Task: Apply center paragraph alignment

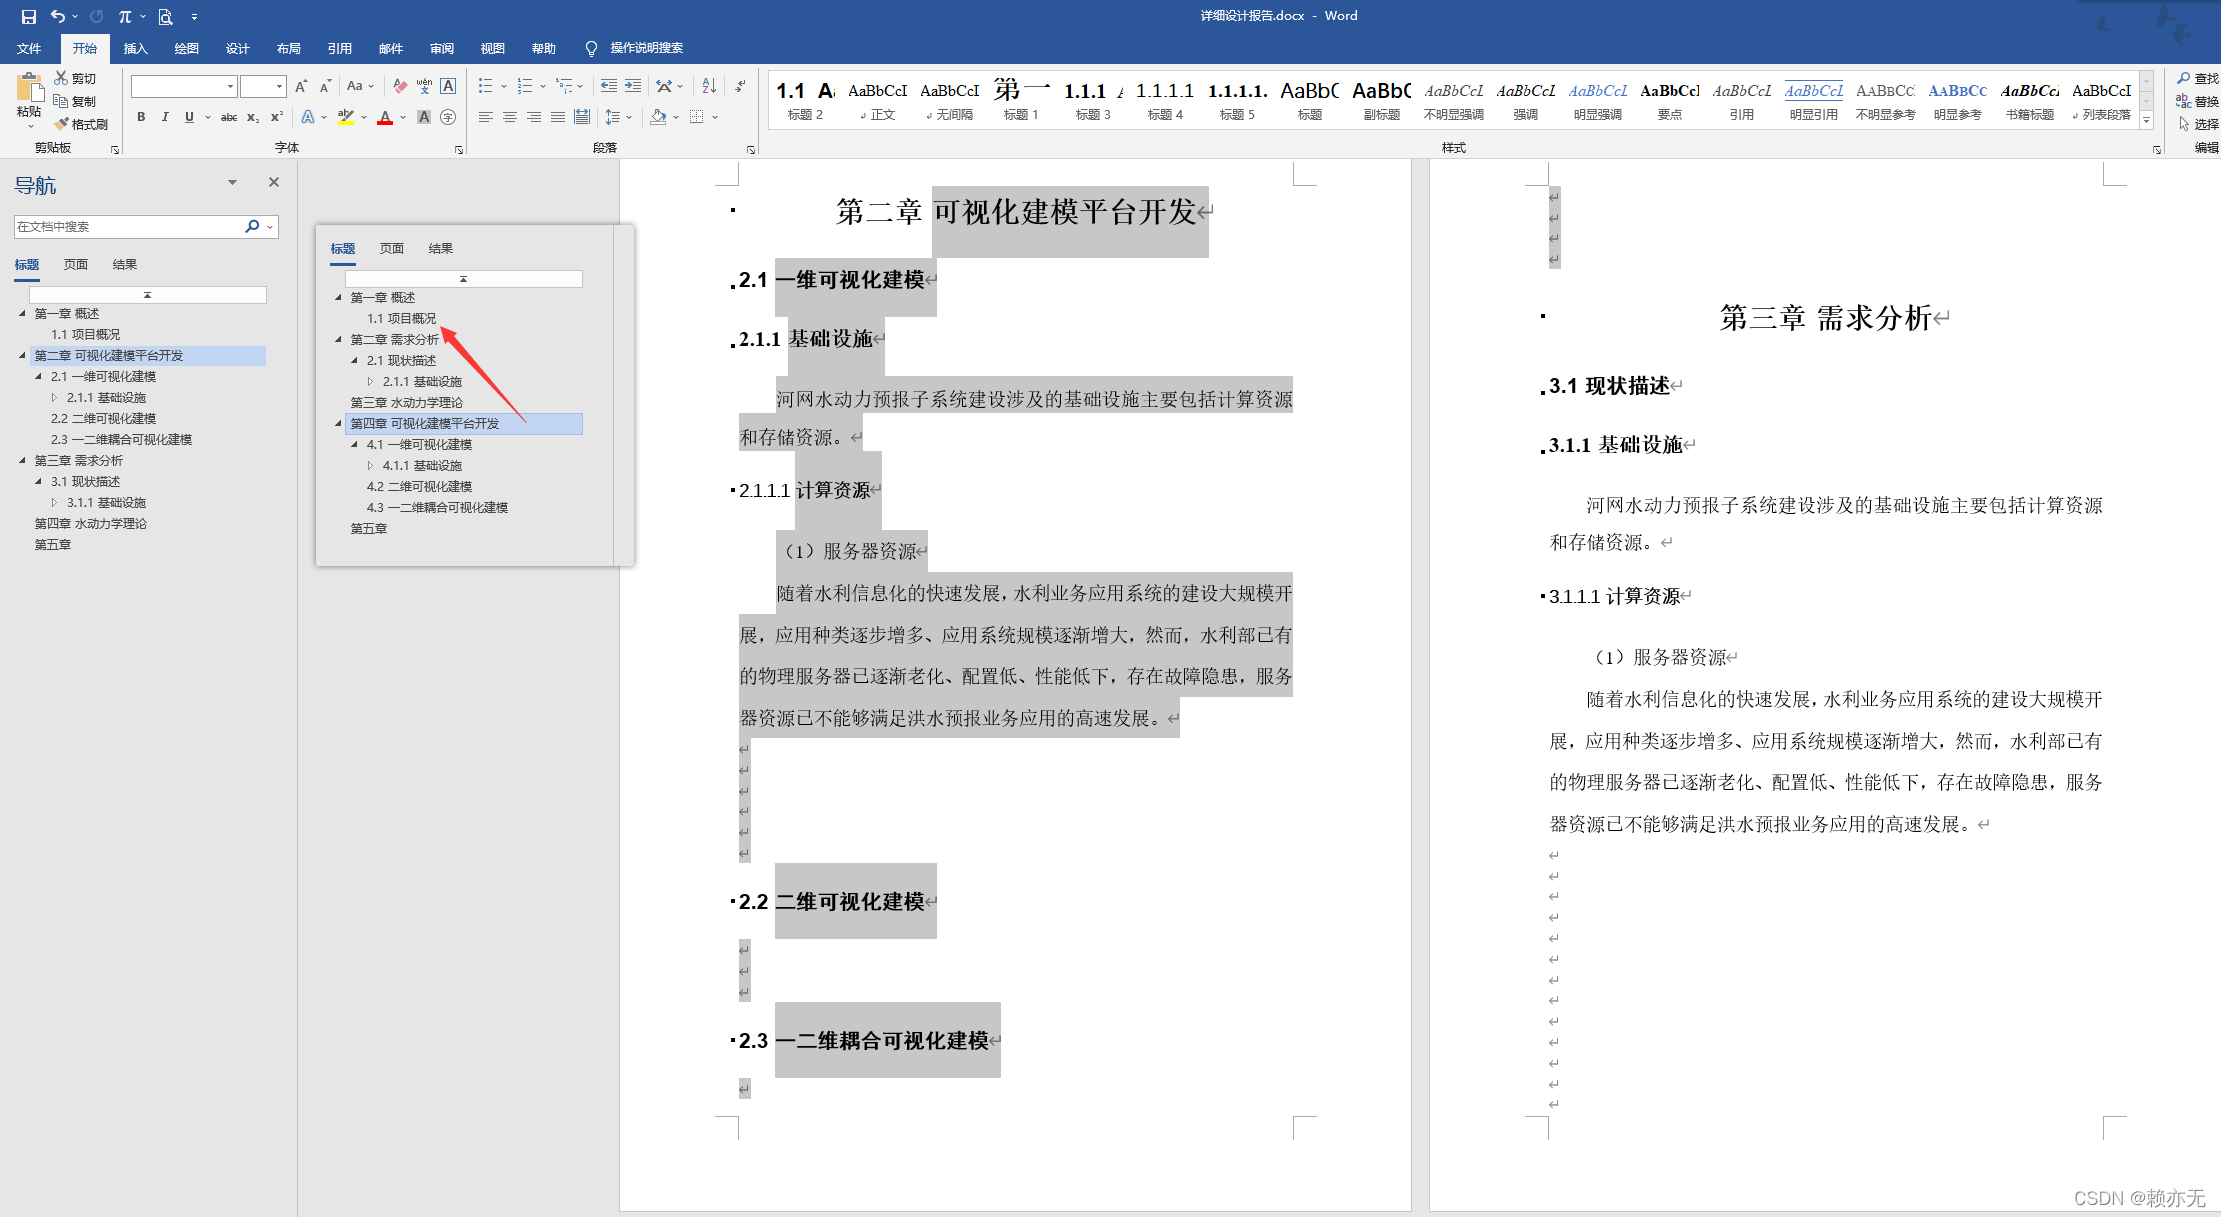Action: [510, 117]
